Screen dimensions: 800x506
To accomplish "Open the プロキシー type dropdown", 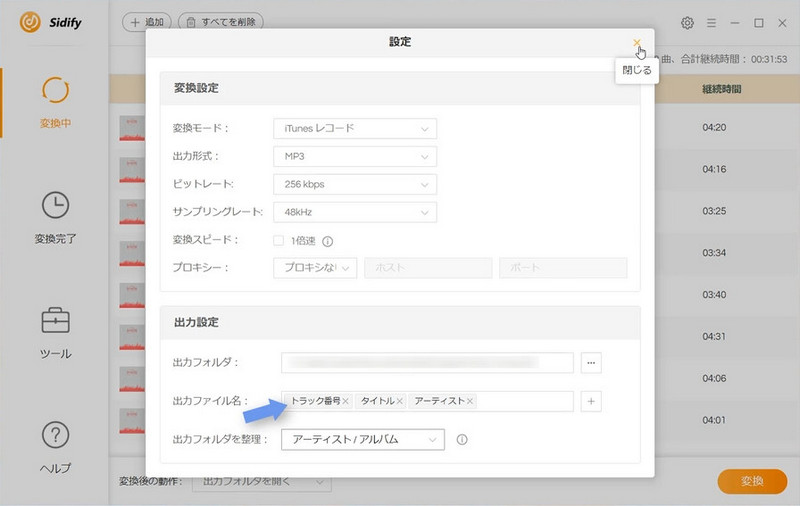I will click(315, 268).
